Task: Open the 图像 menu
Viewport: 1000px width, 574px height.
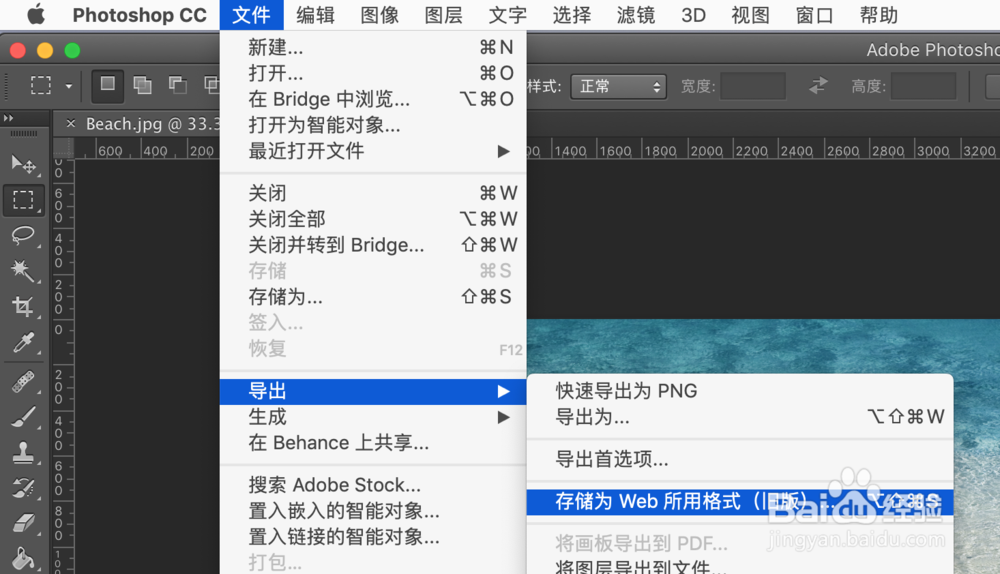Action: (x=379, y=15)
